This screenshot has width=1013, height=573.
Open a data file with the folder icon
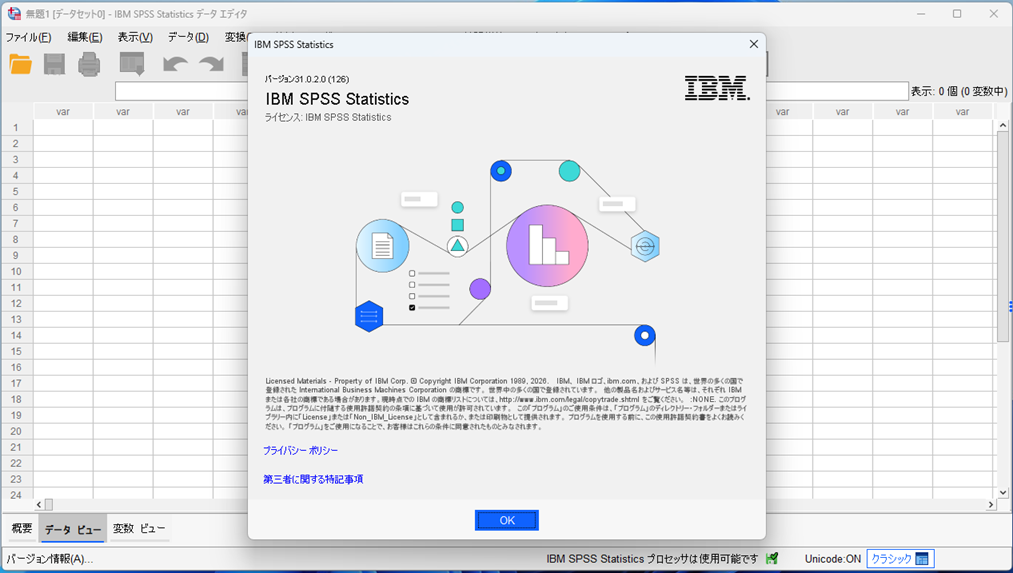coord(21,64)
